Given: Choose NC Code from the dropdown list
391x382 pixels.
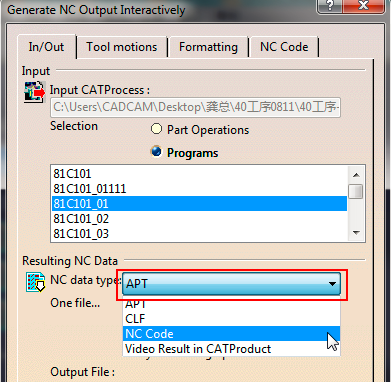Looking at the screenshot, I should pyautogui.click(x=231, y=334).
